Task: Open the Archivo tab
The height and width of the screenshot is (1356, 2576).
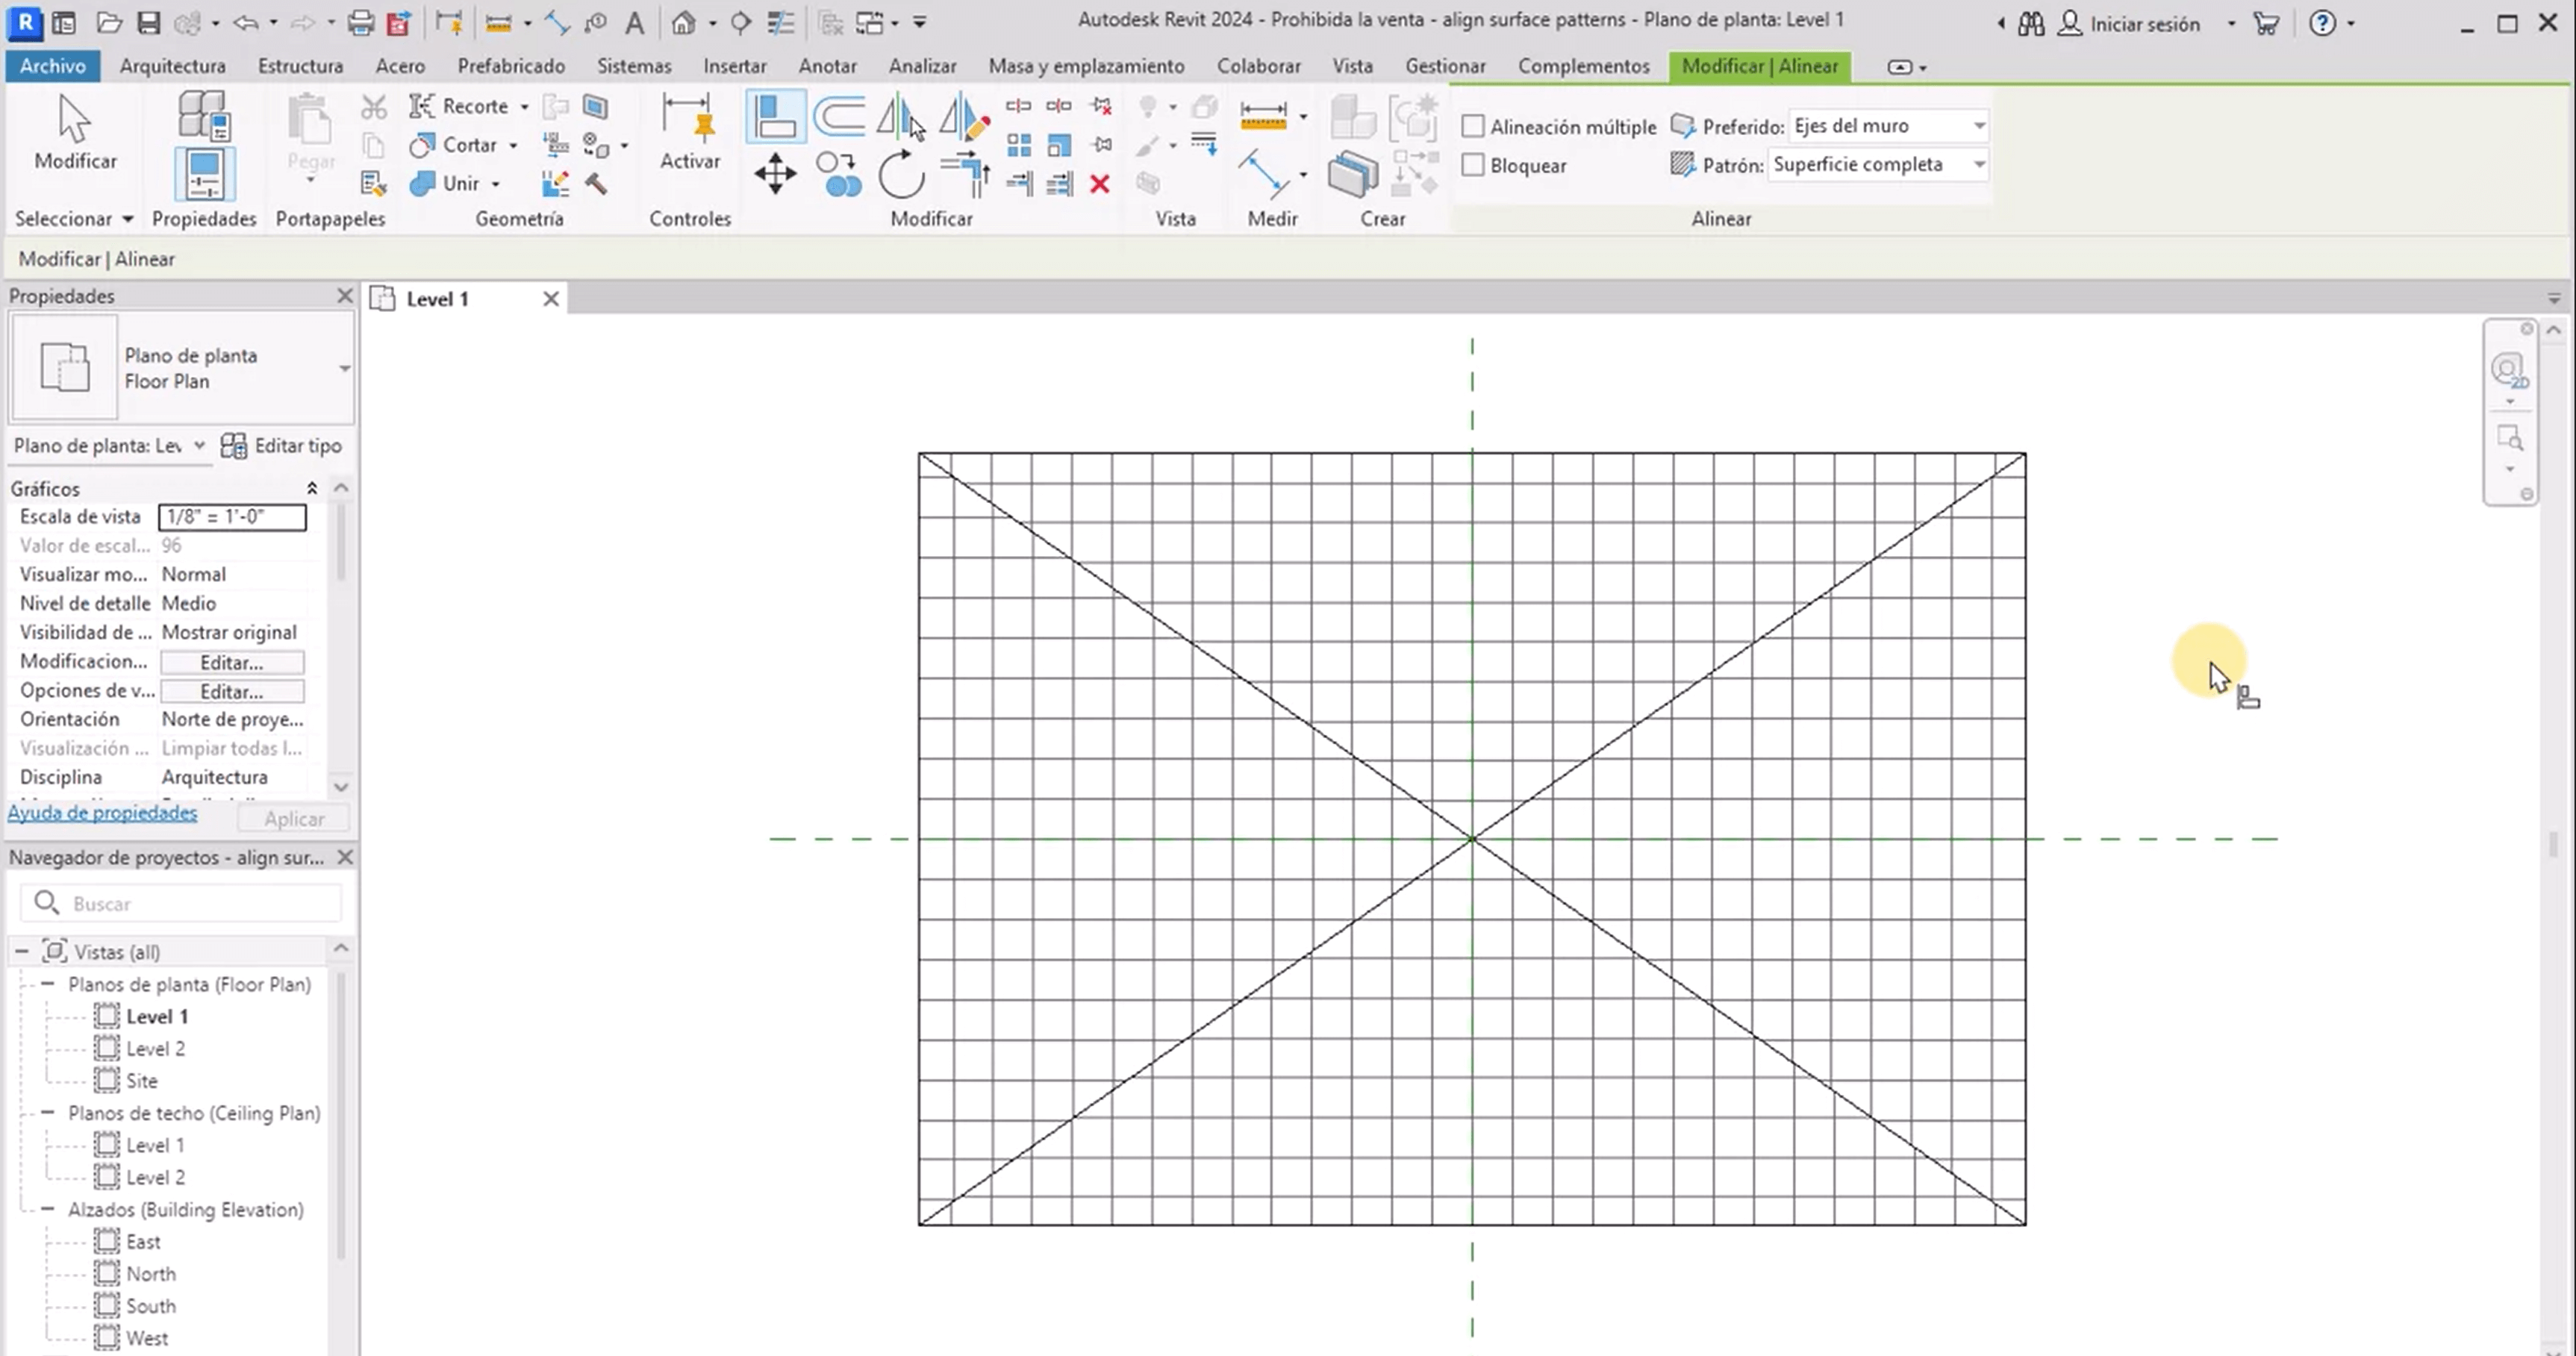Action: click(52, 66)
